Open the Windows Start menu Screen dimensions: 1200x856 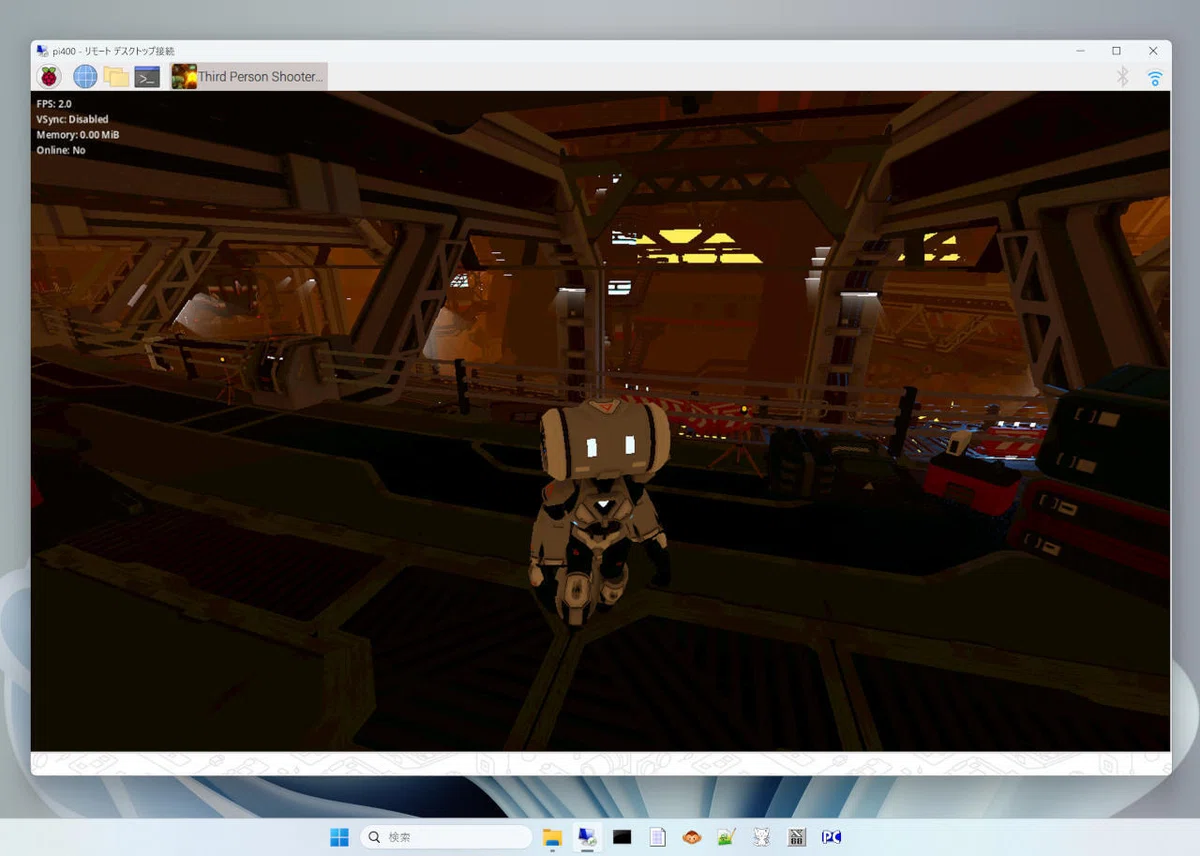coord(340,837)
